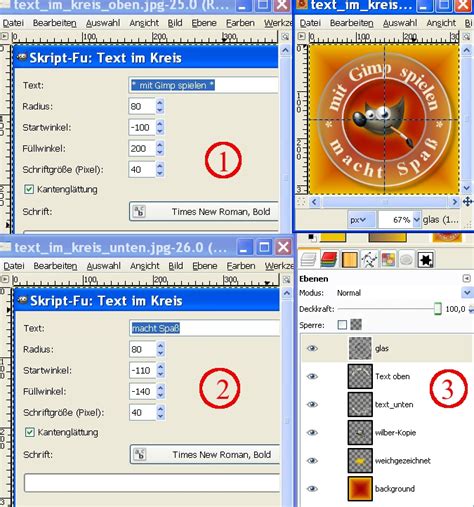Open ruler corner menu in the image window

301,36
